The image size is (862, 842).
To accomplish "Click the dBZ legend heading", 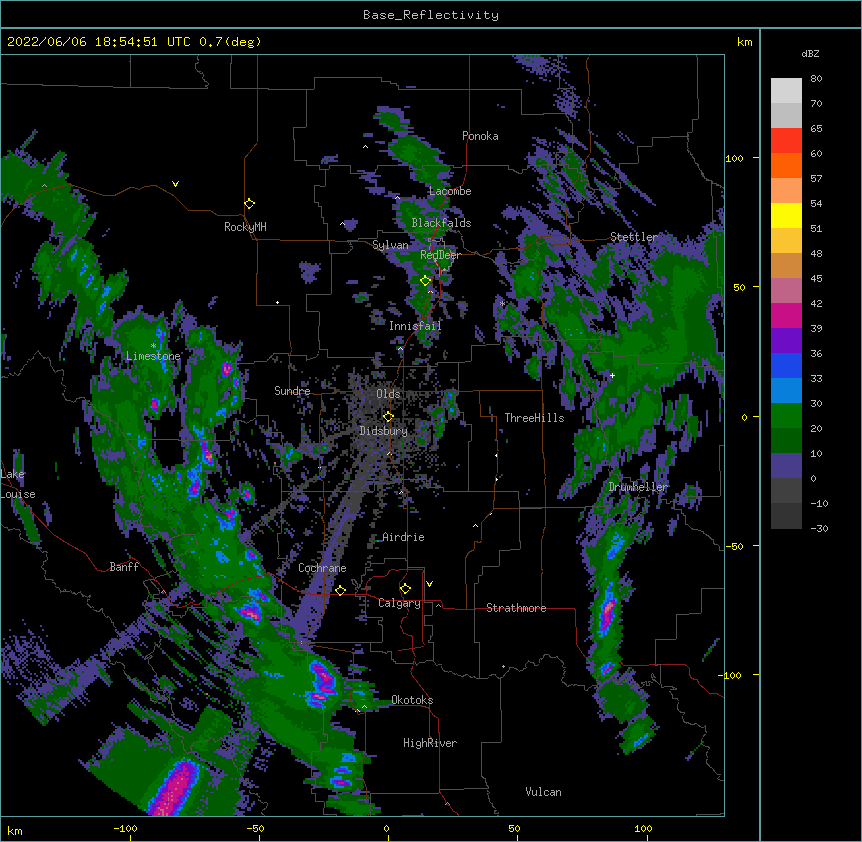I will [810, 54].
